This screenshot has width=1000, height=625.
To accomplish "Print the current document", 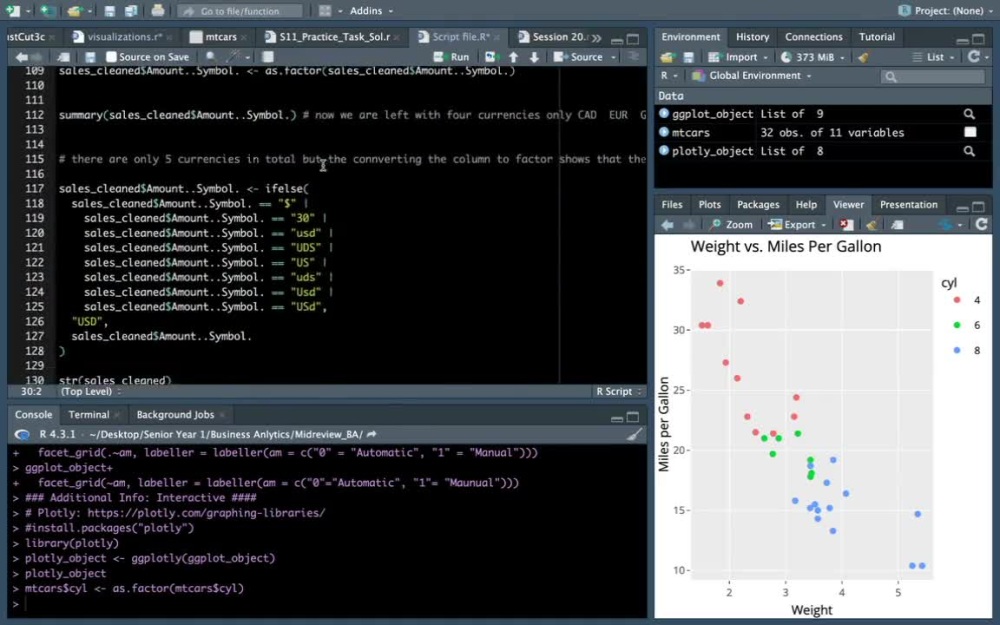I will [x=157, y=10].
